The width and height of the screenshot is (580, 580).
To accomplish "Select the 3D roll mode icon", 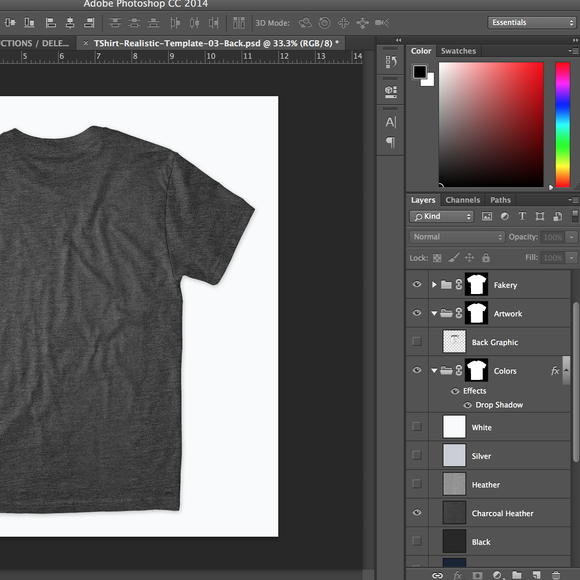I will pos(324,23).
